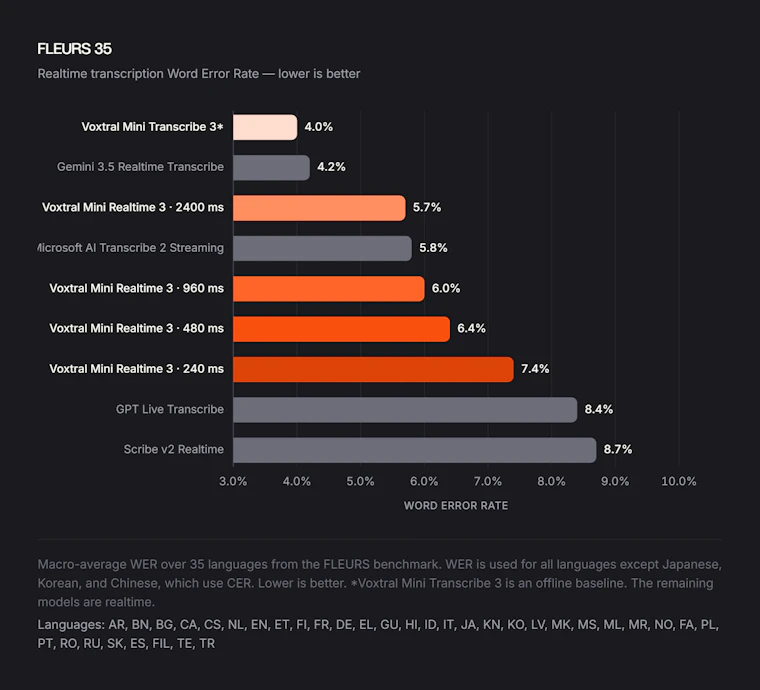Viewport: 760px width, 690px height.
Task: Click the Voxtral Mini Transcribe 3 bar
Action: coord(265,127)
